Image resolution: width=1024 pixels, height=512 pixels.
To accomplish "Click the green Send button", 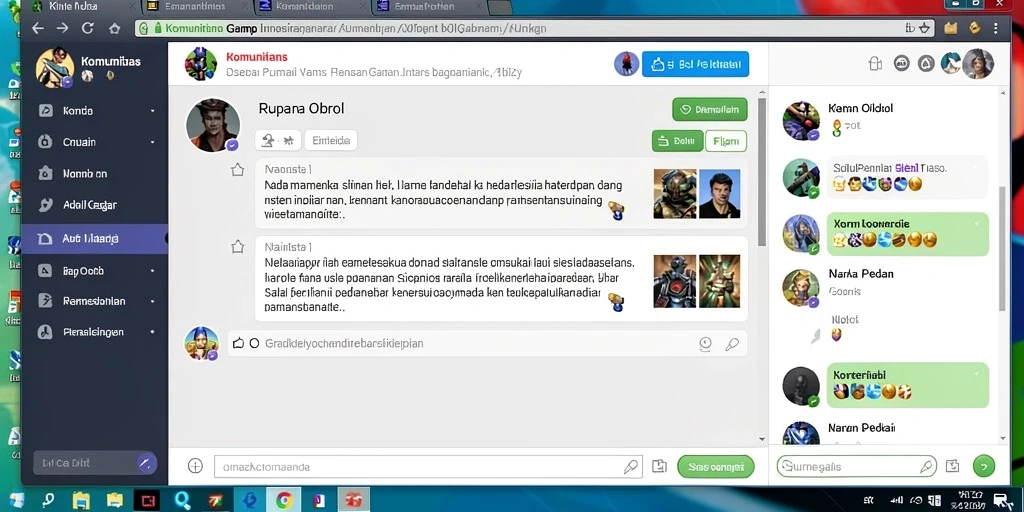I will (716, 467).
